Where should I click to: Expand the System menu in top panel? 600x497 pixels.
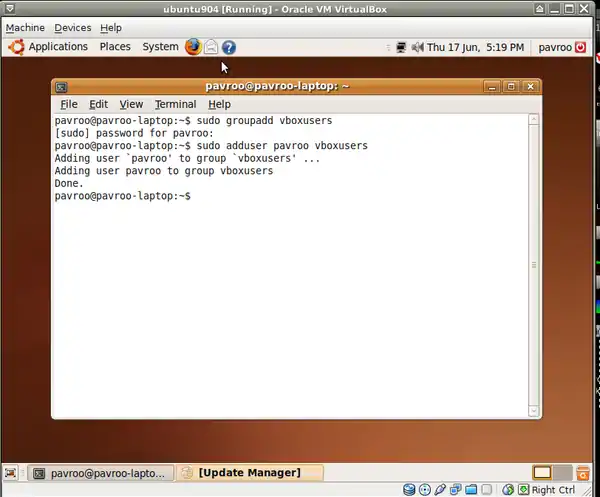click(160, 47)
